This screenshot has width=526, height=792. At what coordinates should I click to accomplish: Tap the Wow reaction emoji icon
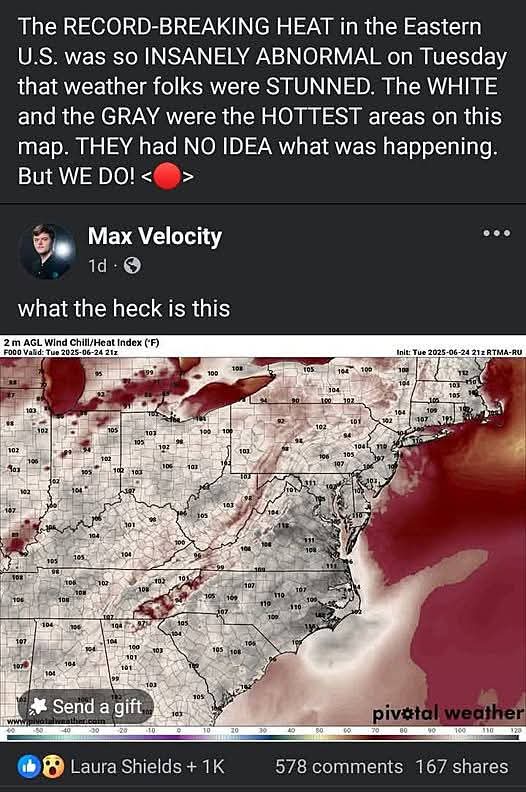tap(54, 766)
